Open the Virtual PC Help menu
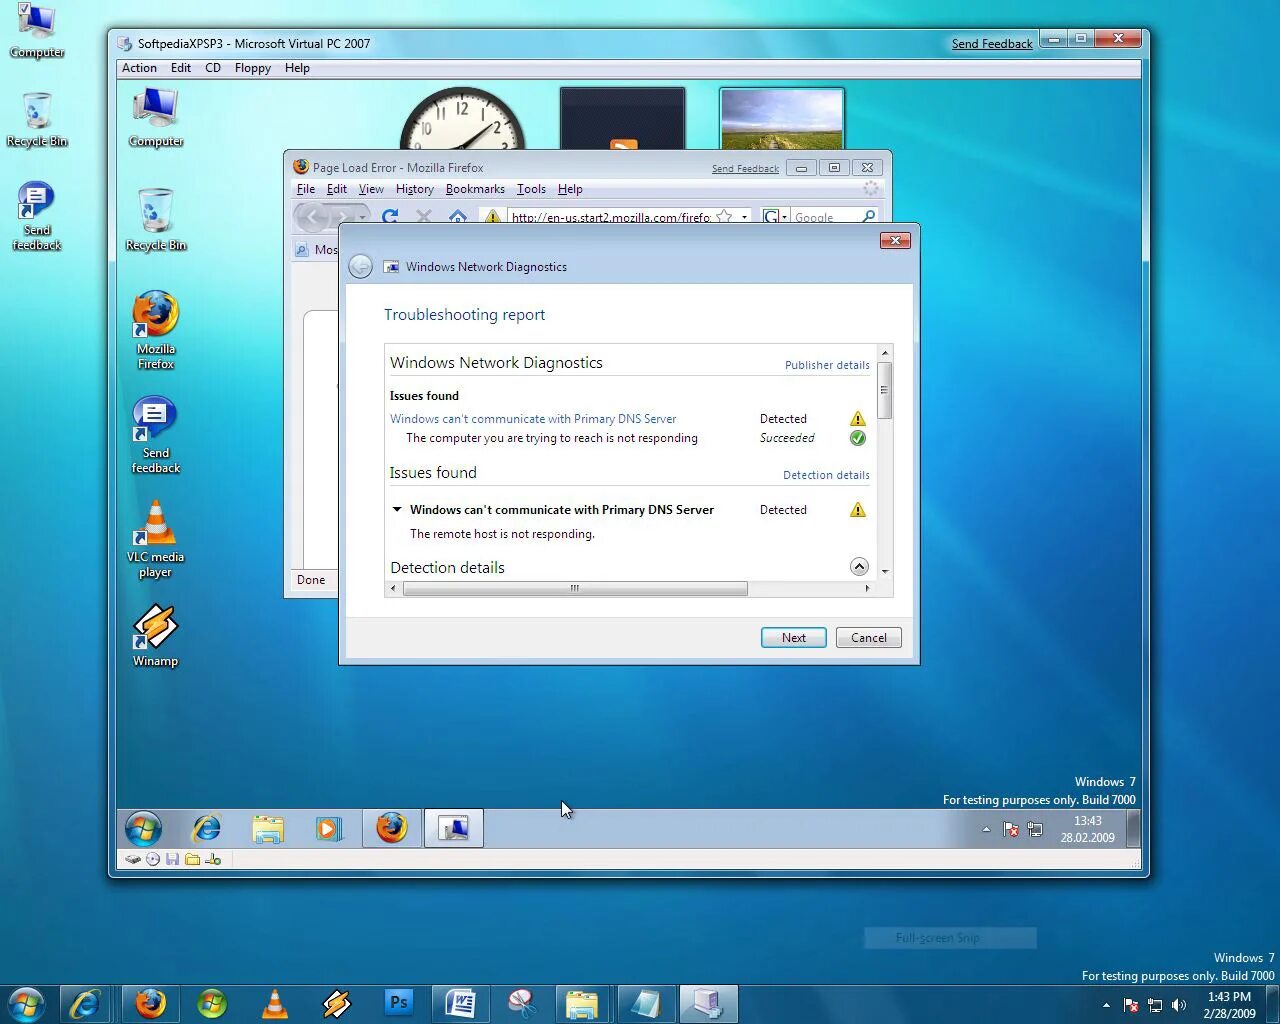The height and width of the screenshot is (1024, 1280). (x=297, y=68)
